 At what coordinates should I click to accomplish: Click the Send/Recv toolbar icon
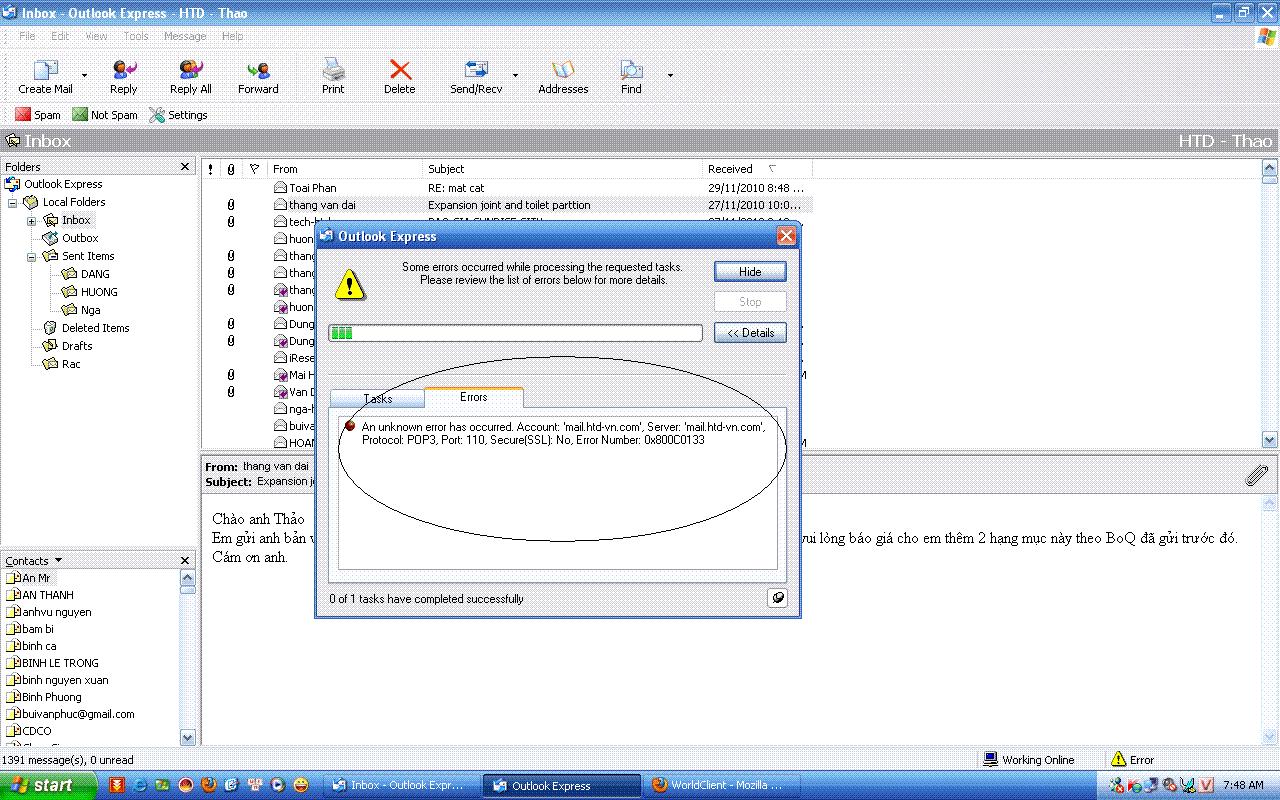[x=476, y=70]
